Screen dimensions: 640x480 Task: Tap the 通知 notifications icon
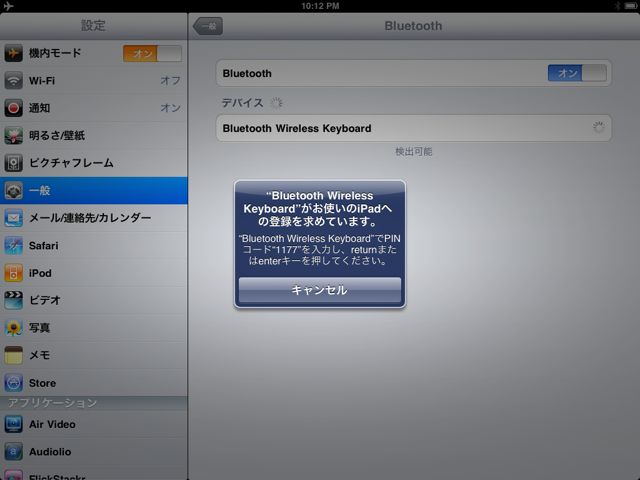tap(13, 108)
